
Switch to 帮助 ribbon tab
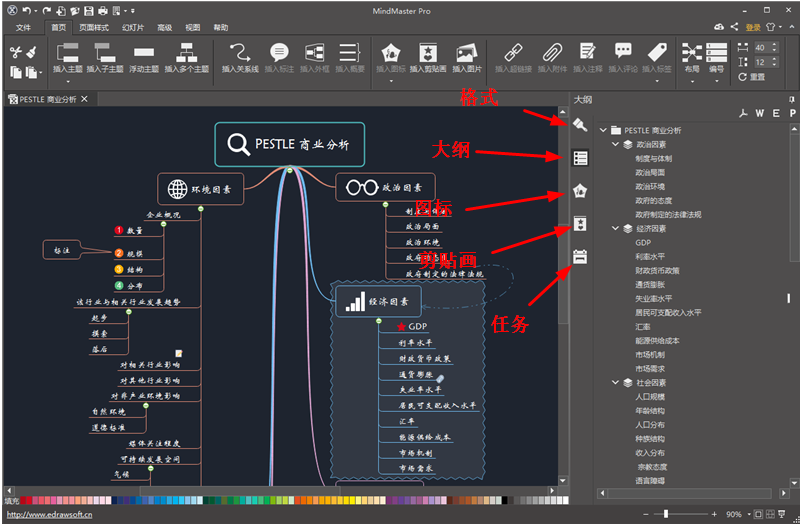[x=220, y=28]
